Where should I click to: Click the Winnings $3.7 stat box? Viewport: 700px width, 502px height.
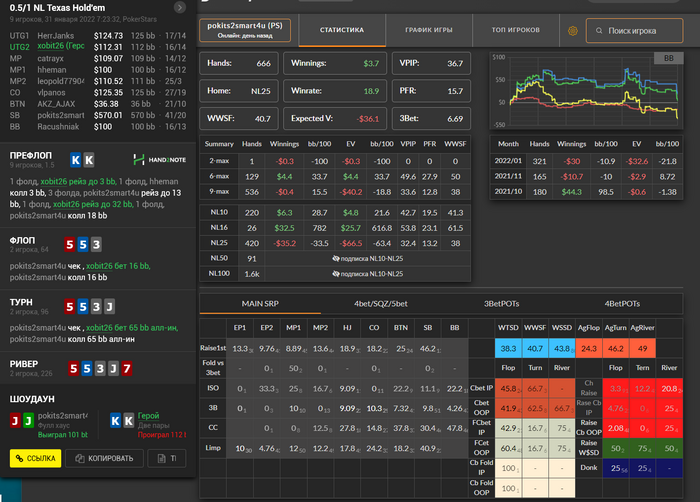click(335, 63)
